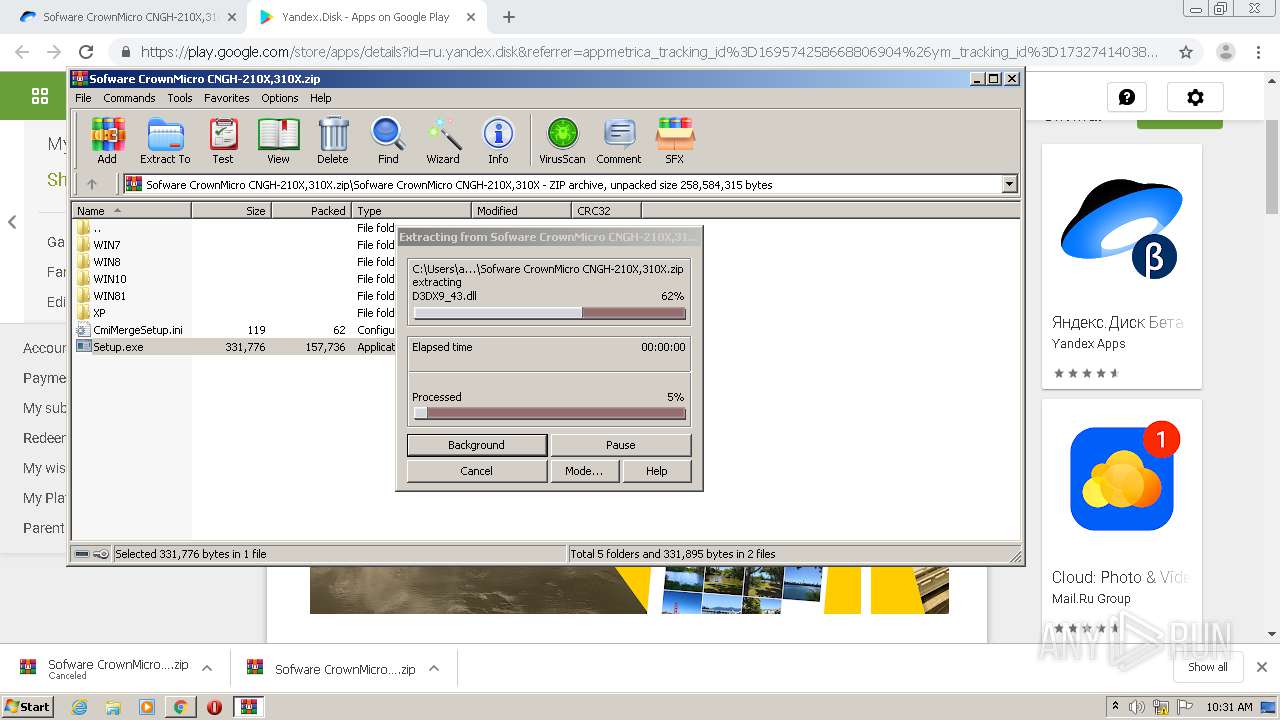This screenshot has width=1280, height=720.
Task: Expand the canceled download's options chevron
Action: [x=207, y=668]
